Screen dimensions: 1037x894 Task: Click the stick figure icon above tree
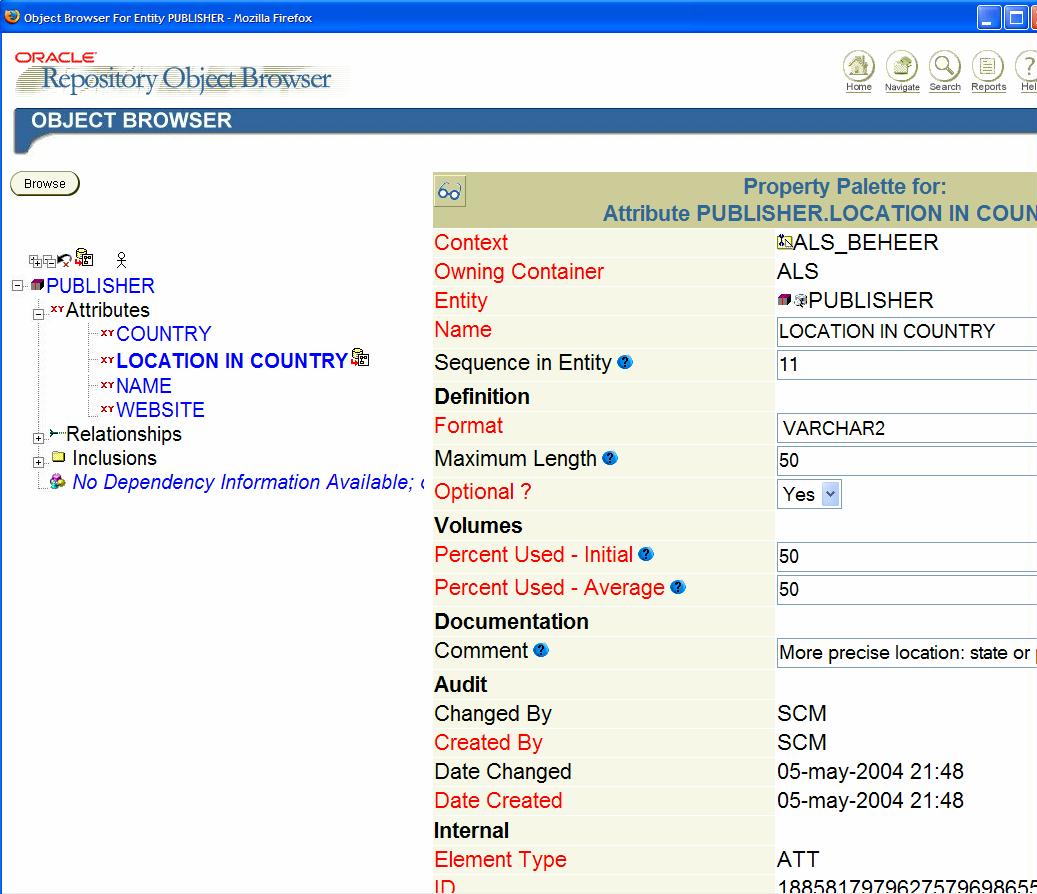tap(121, 259)
